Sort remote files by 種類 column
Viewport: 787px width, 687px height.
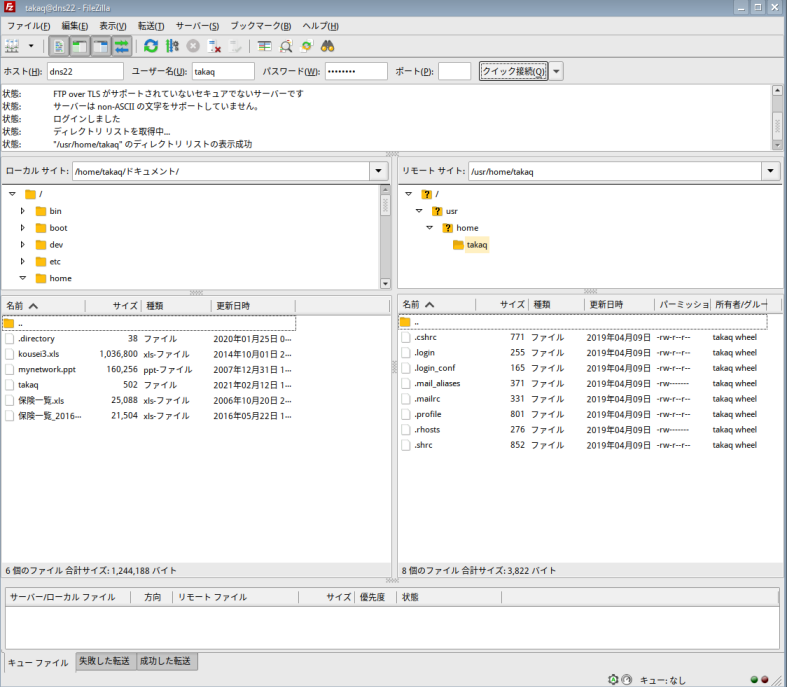point(556,305)
